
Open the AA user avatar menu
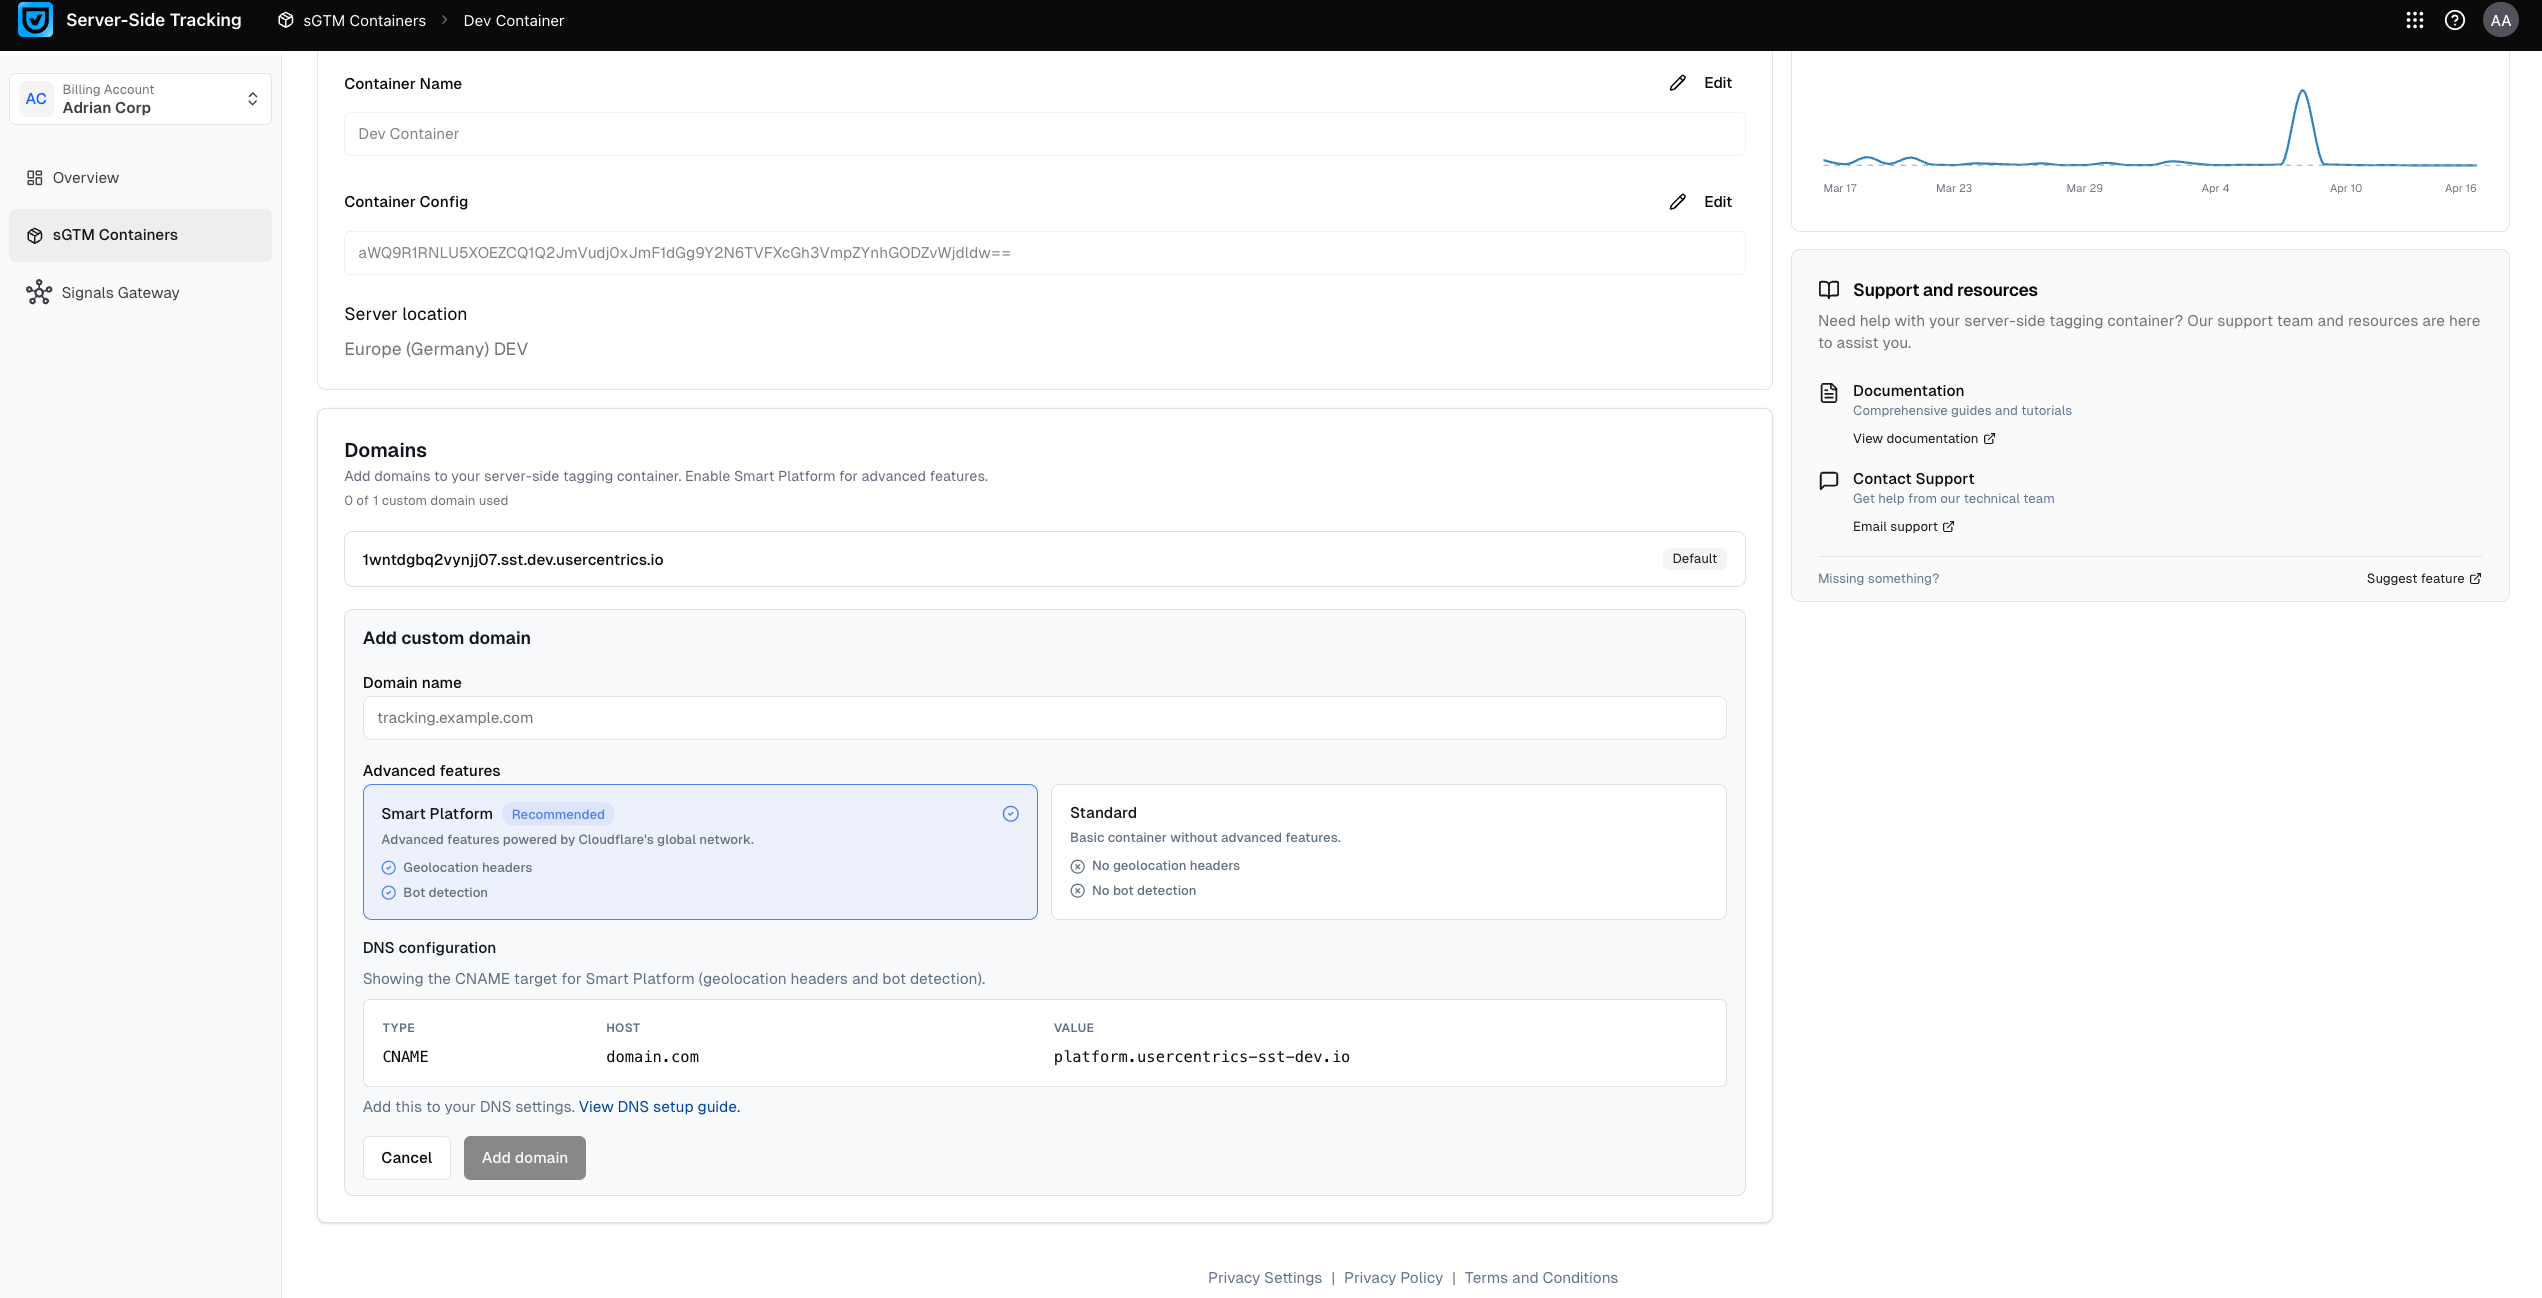pos(2500,20)
